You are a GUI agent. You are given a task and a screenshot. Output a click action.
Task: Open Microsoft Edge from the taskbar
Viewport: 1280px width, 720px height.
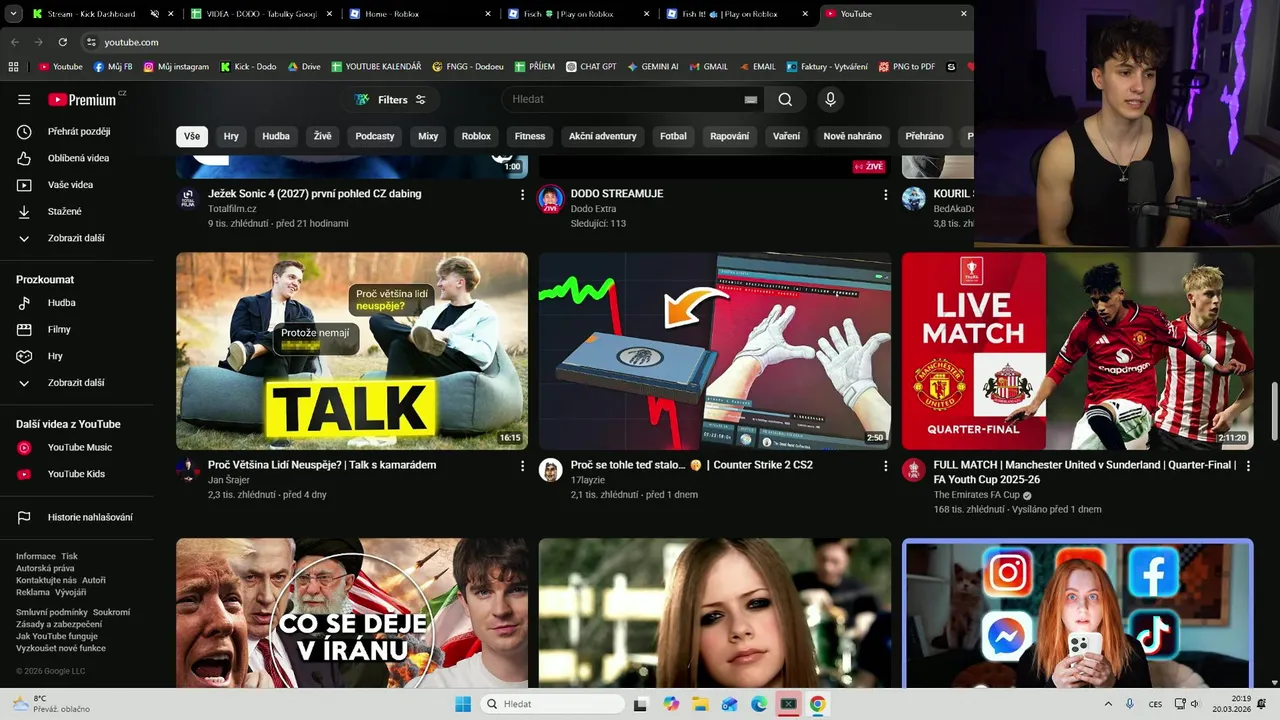pos(759,704)
